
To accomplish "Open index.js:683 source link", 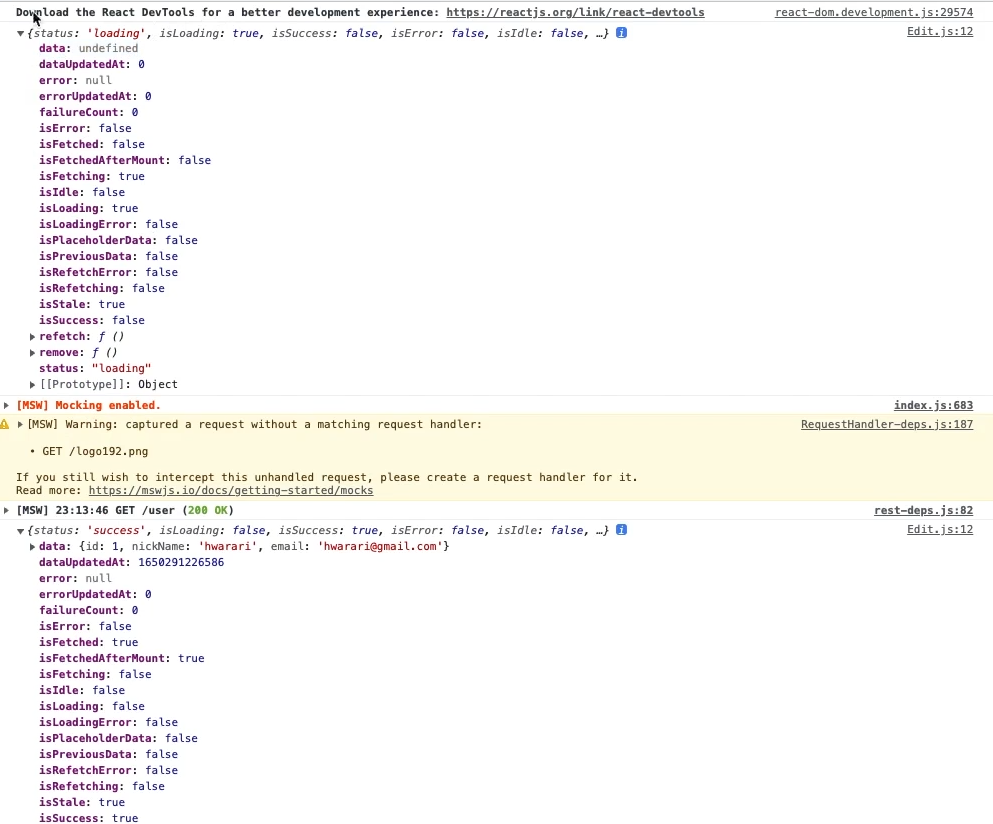I will point(933,405).
